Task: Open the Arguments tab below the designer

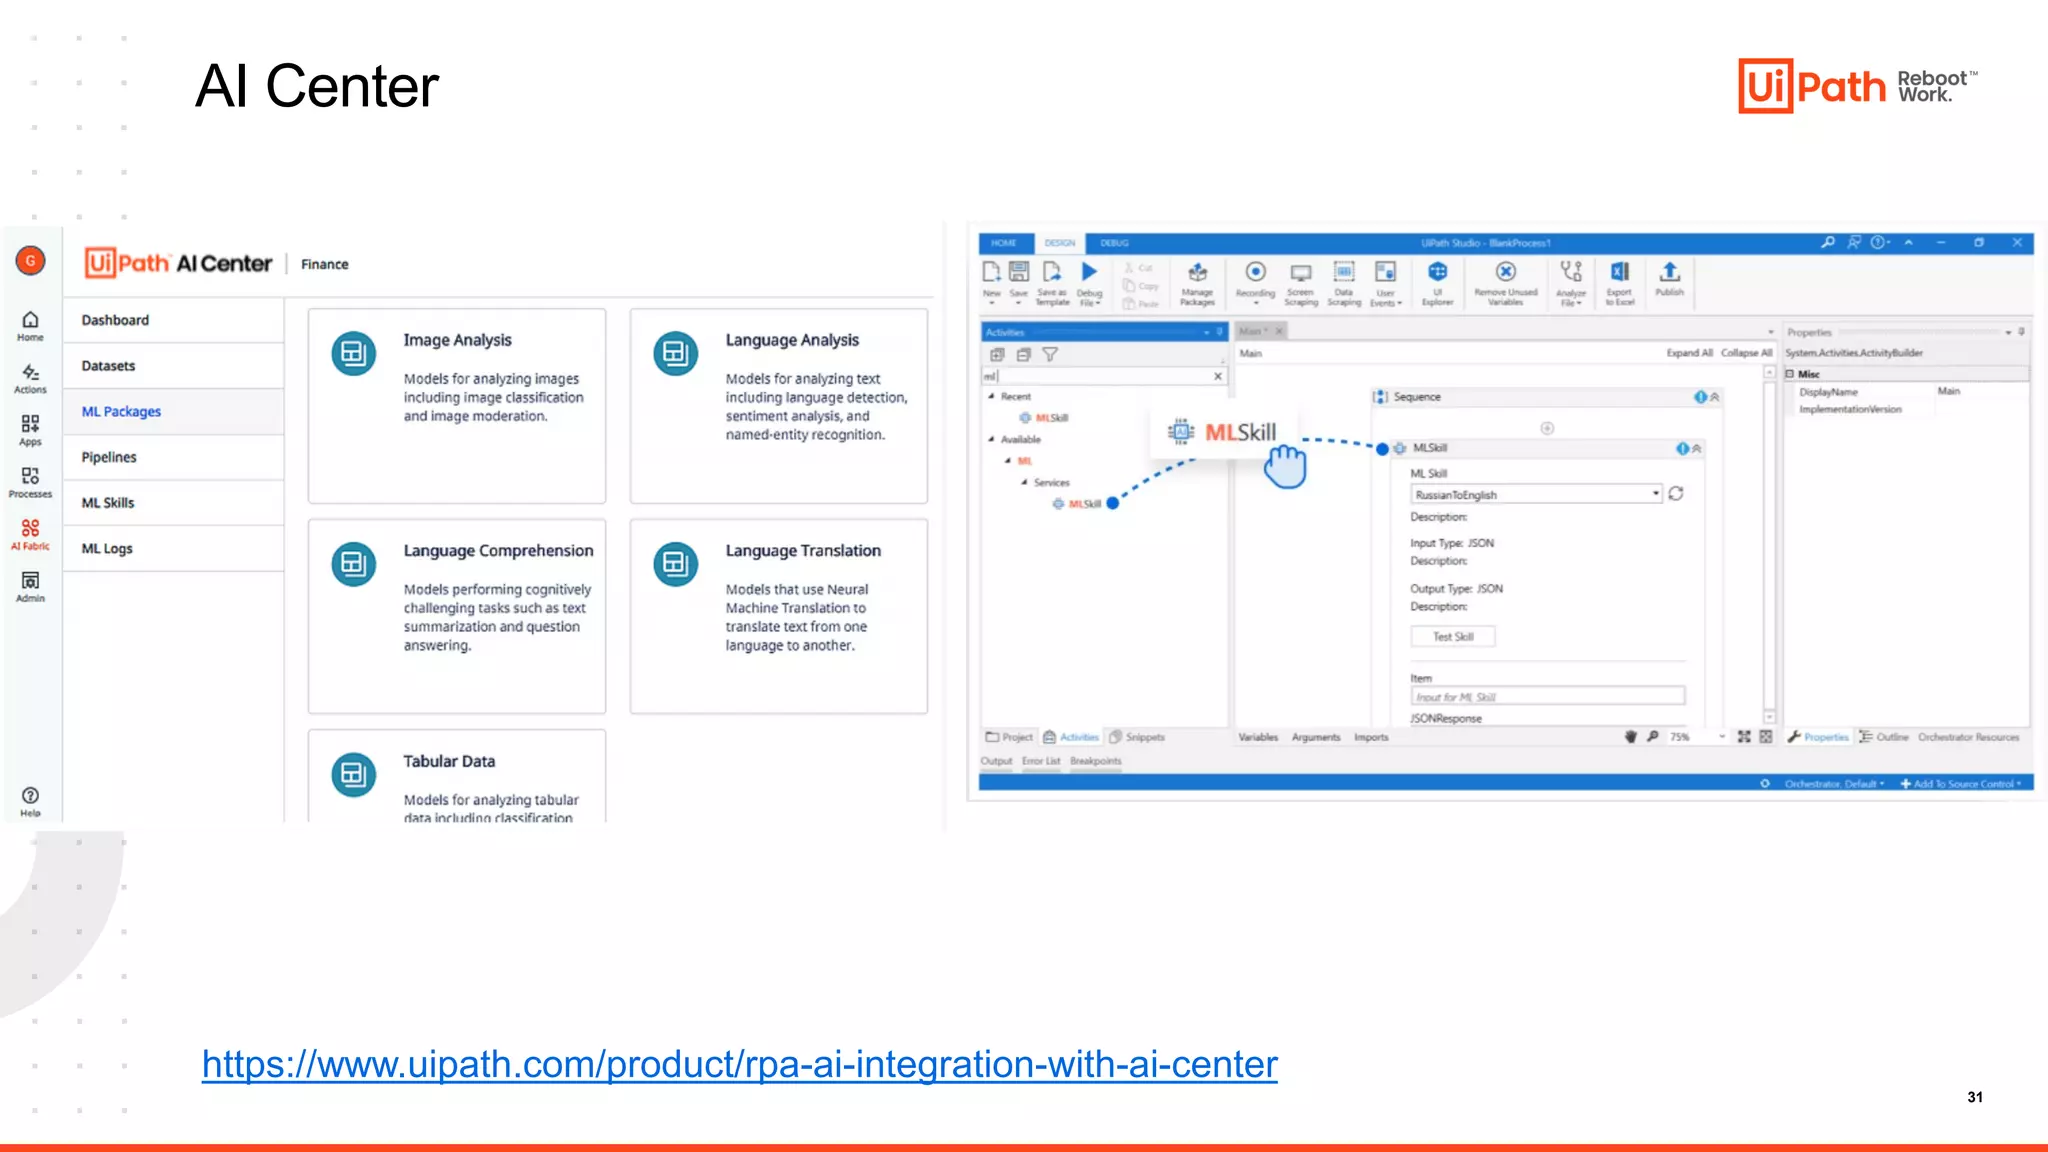Action: (1316, 737)
